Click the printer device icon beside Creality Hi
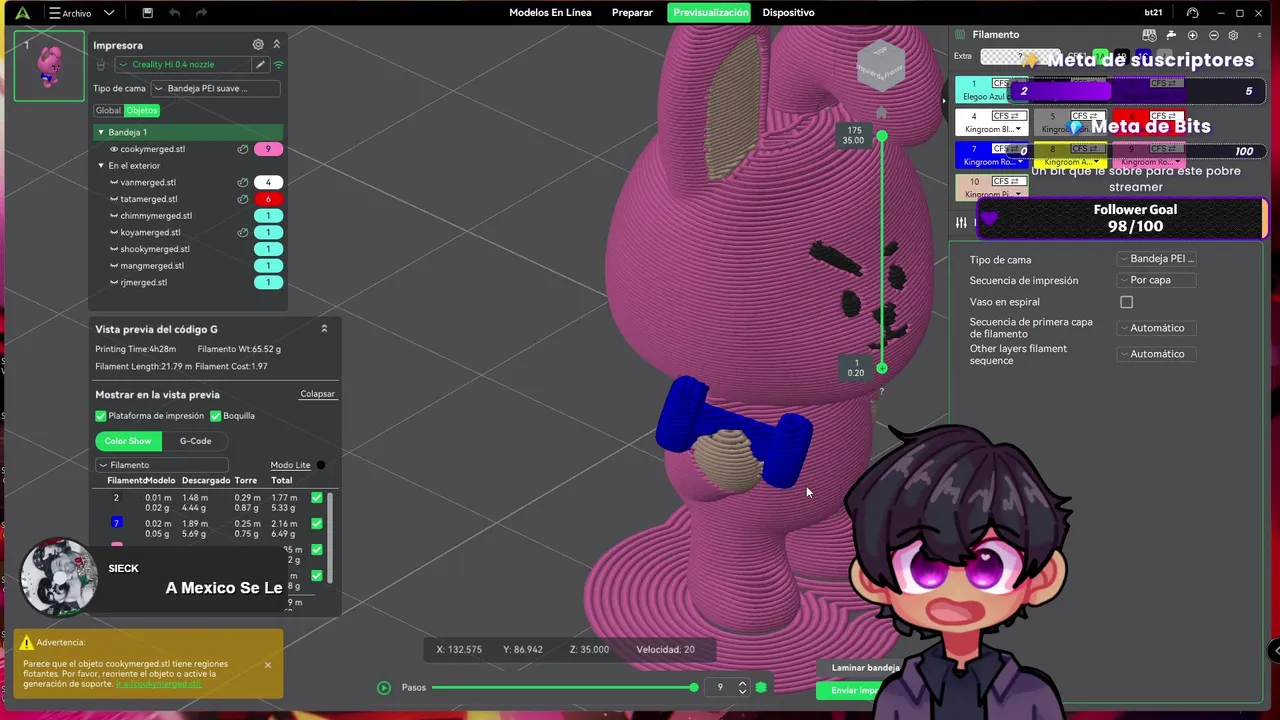Image resolution: width=1280 pixels, height=720 pixels. tap(101, 65)
